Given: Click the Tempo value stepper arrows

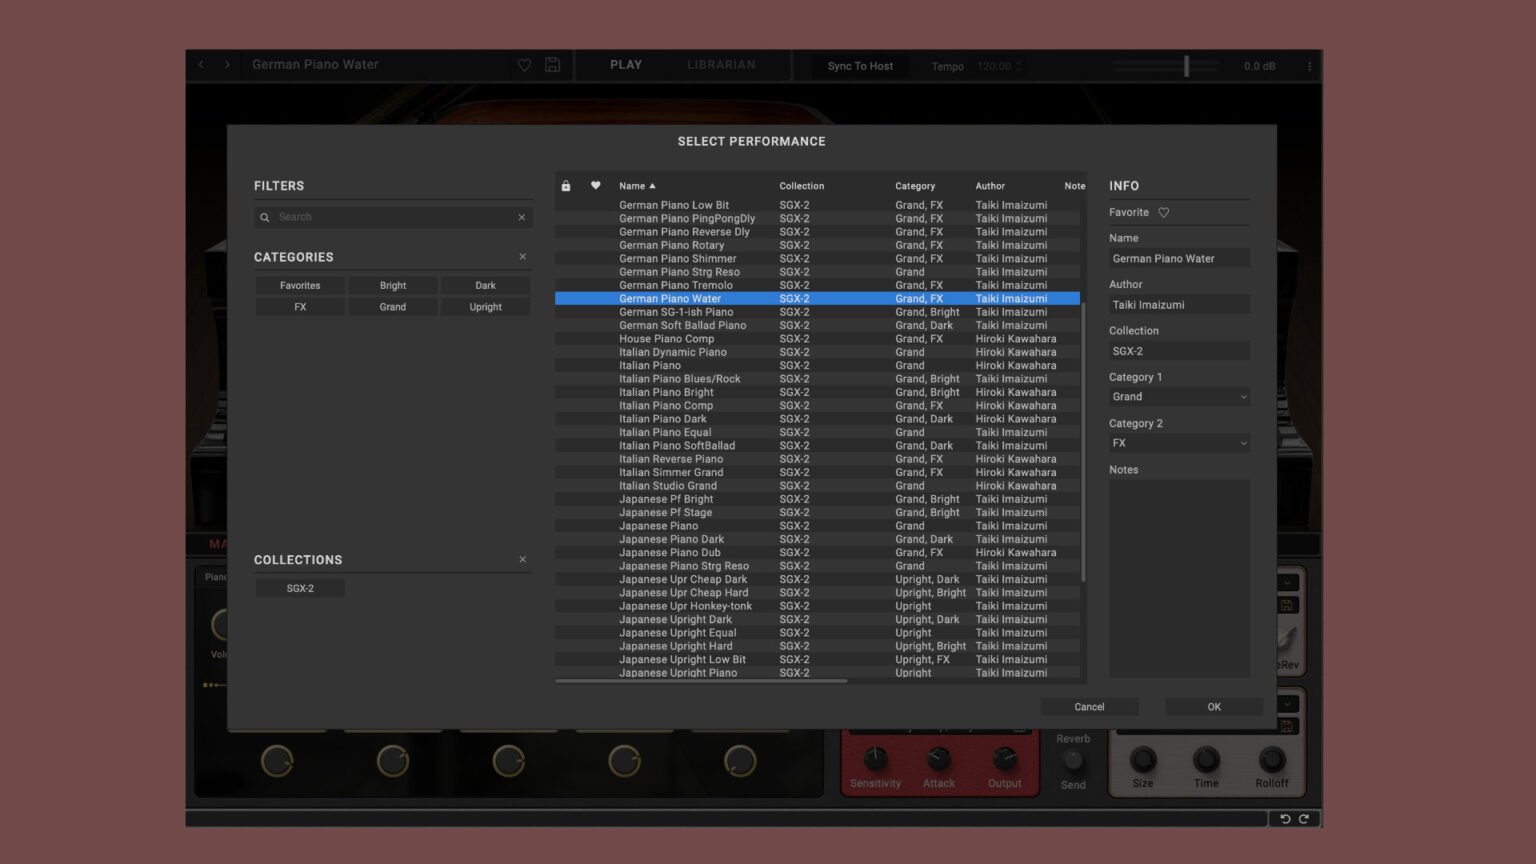Looking at the screenshot, I should 1017,66.
